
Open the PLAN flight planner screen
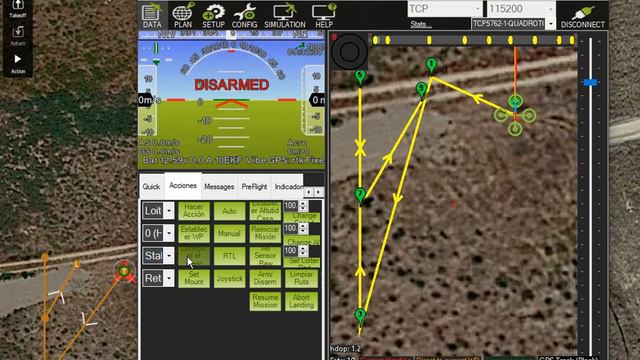[x=183, y=15]
